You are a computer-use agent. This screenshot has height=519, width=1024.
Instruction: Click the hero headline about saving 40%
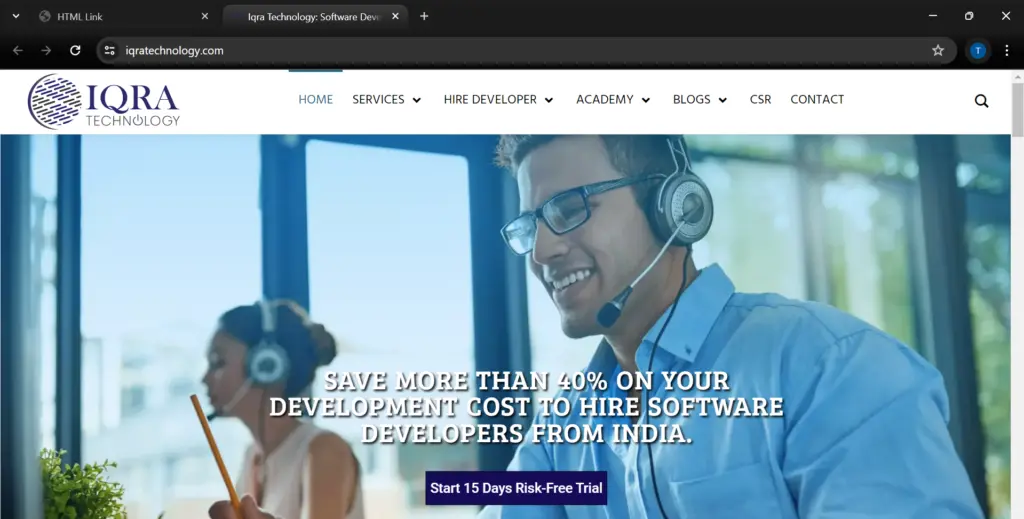pos(526,407)
